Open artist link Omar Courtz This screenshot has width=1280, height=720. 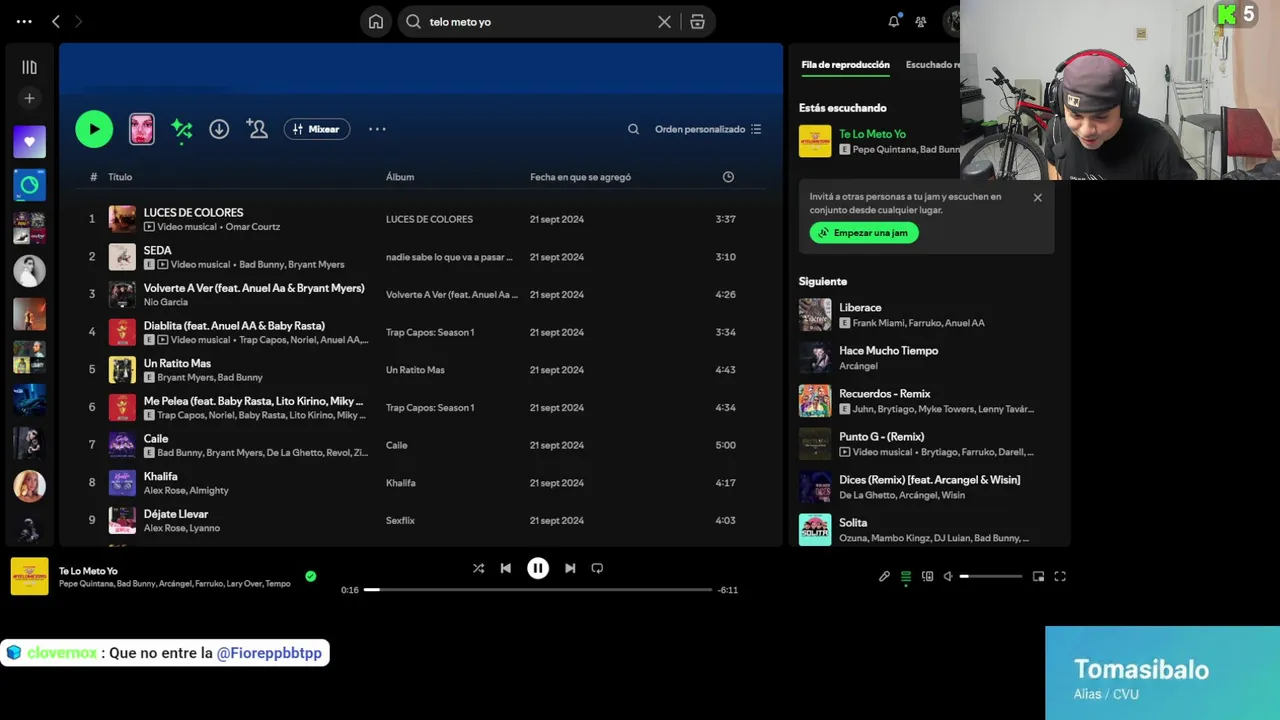click(x=252, y=227)
